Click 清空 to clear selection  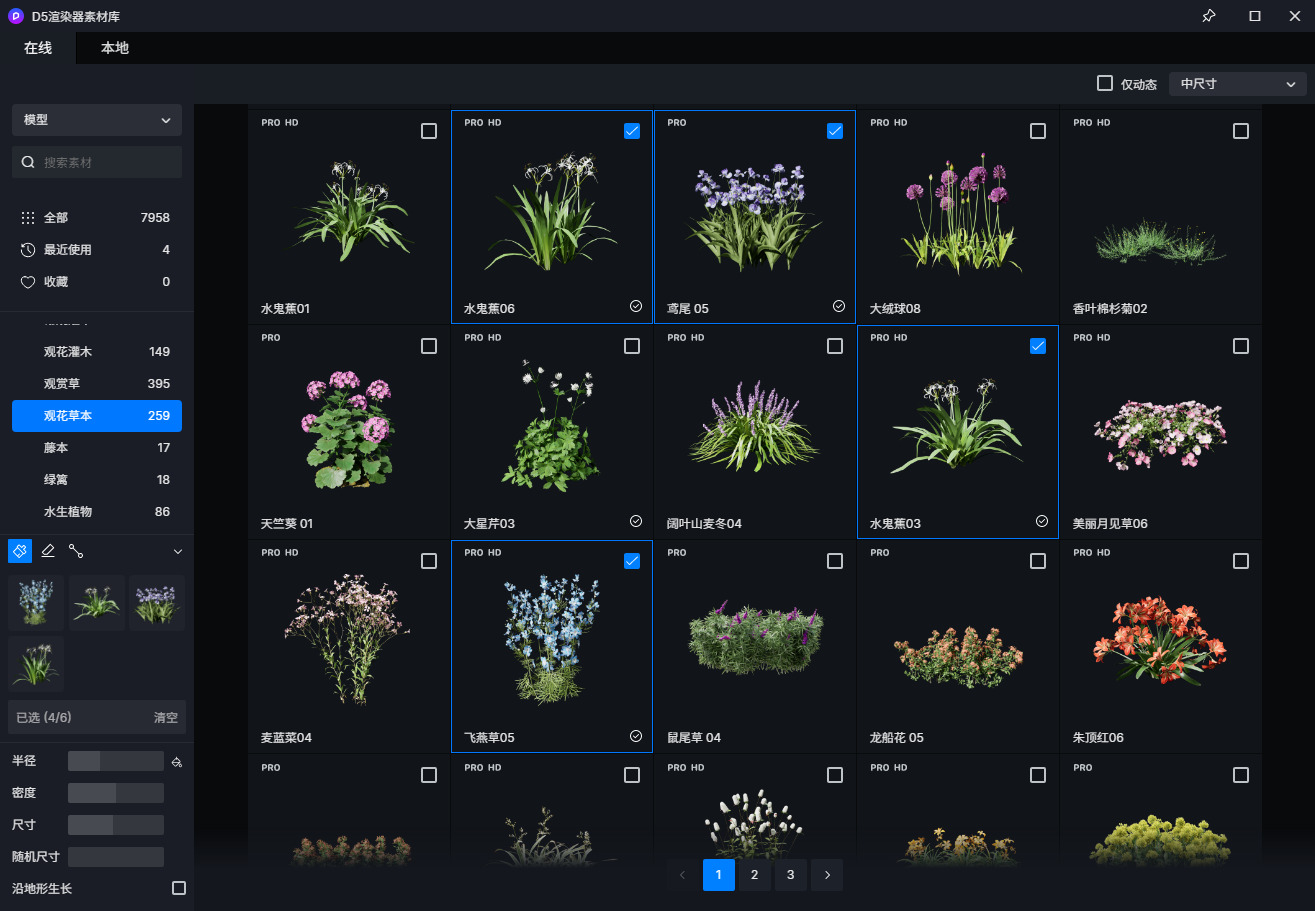pos(165,718)
